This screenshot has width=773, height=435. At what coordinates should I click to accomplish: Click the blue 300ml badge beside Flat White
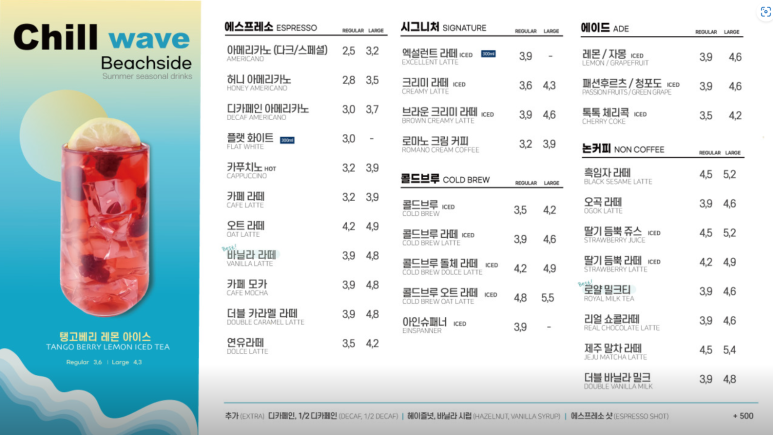point(287,141)
